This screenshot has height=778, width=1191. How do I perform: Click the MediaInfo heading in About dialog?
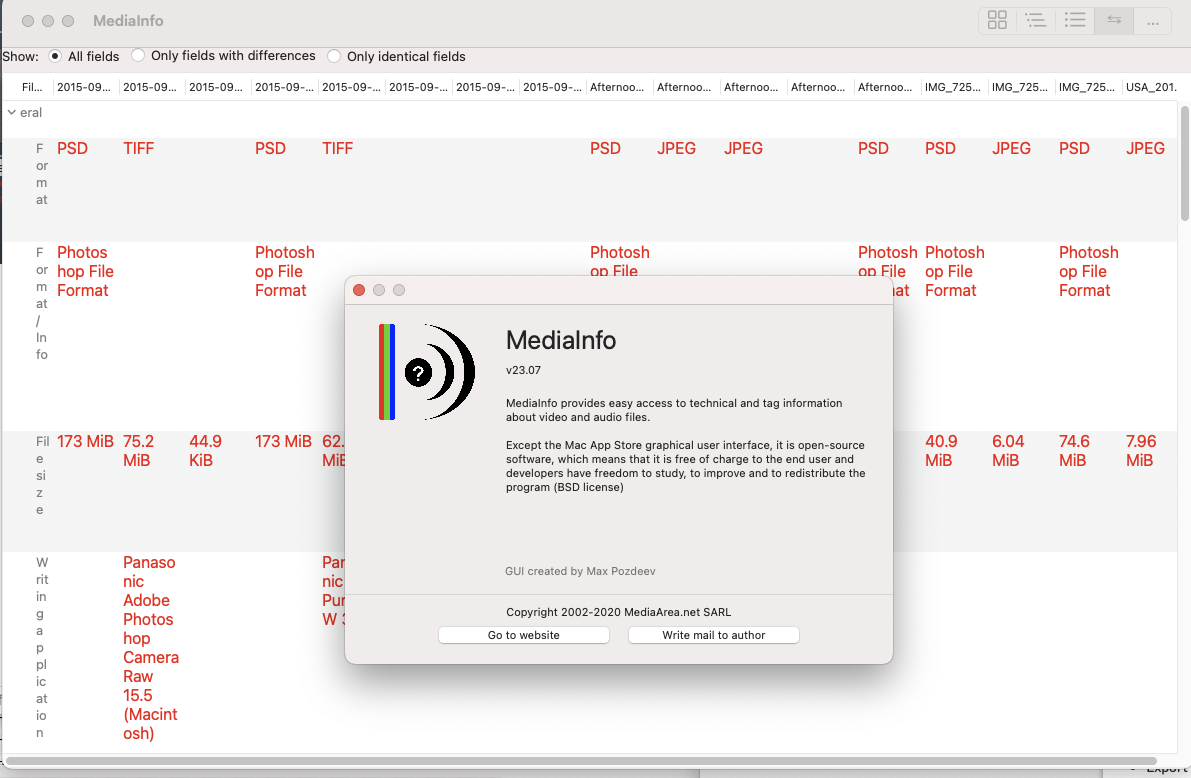coord(561,340)
